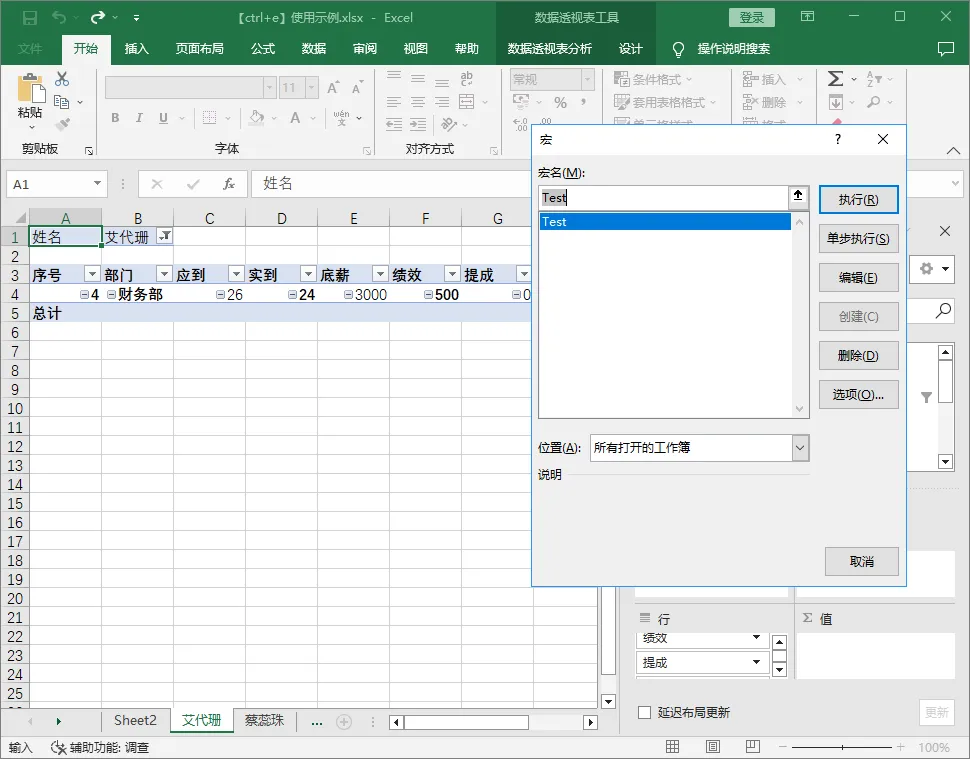Run the macro with 执行 button

coord(858,199)
